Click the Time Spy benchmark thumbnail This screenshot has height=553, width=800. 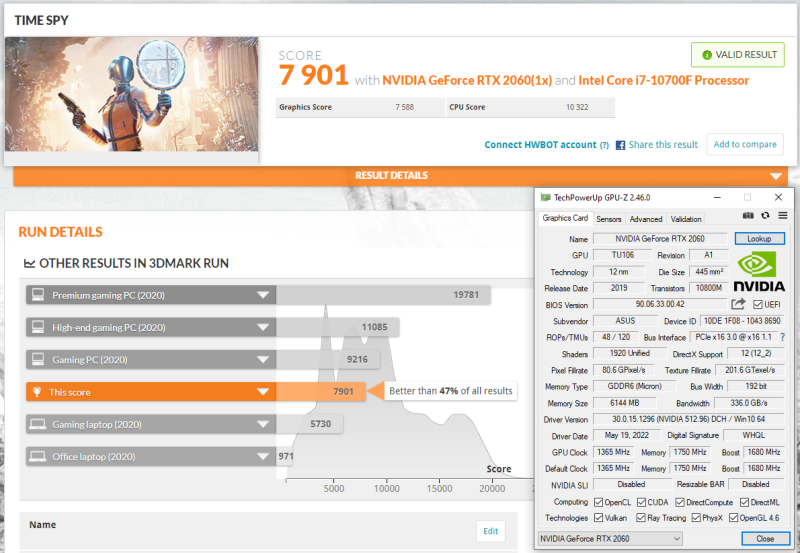[132, 94]
